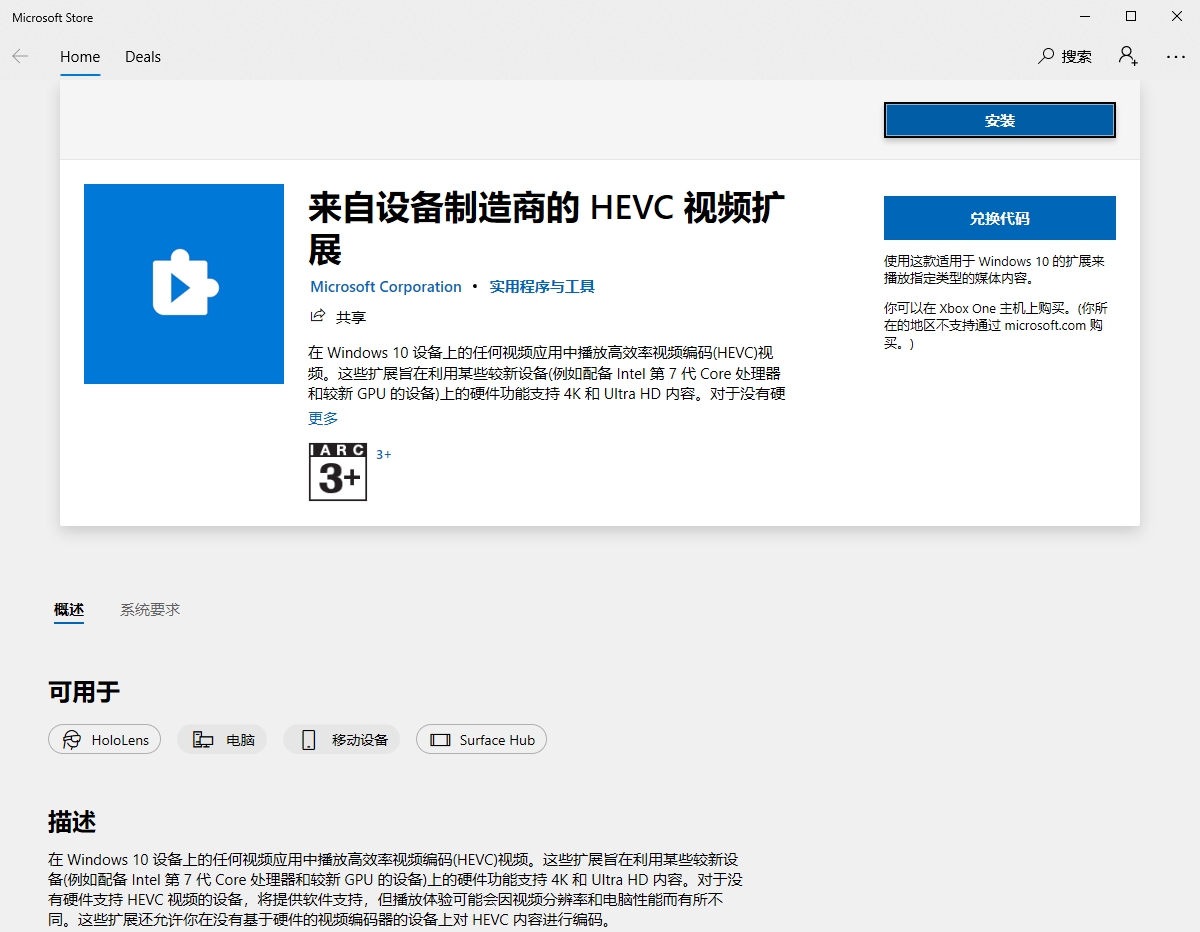Screen dimensions: 1200x932
Task: Select the 移动设备 device chip
Action: (342, 740)
